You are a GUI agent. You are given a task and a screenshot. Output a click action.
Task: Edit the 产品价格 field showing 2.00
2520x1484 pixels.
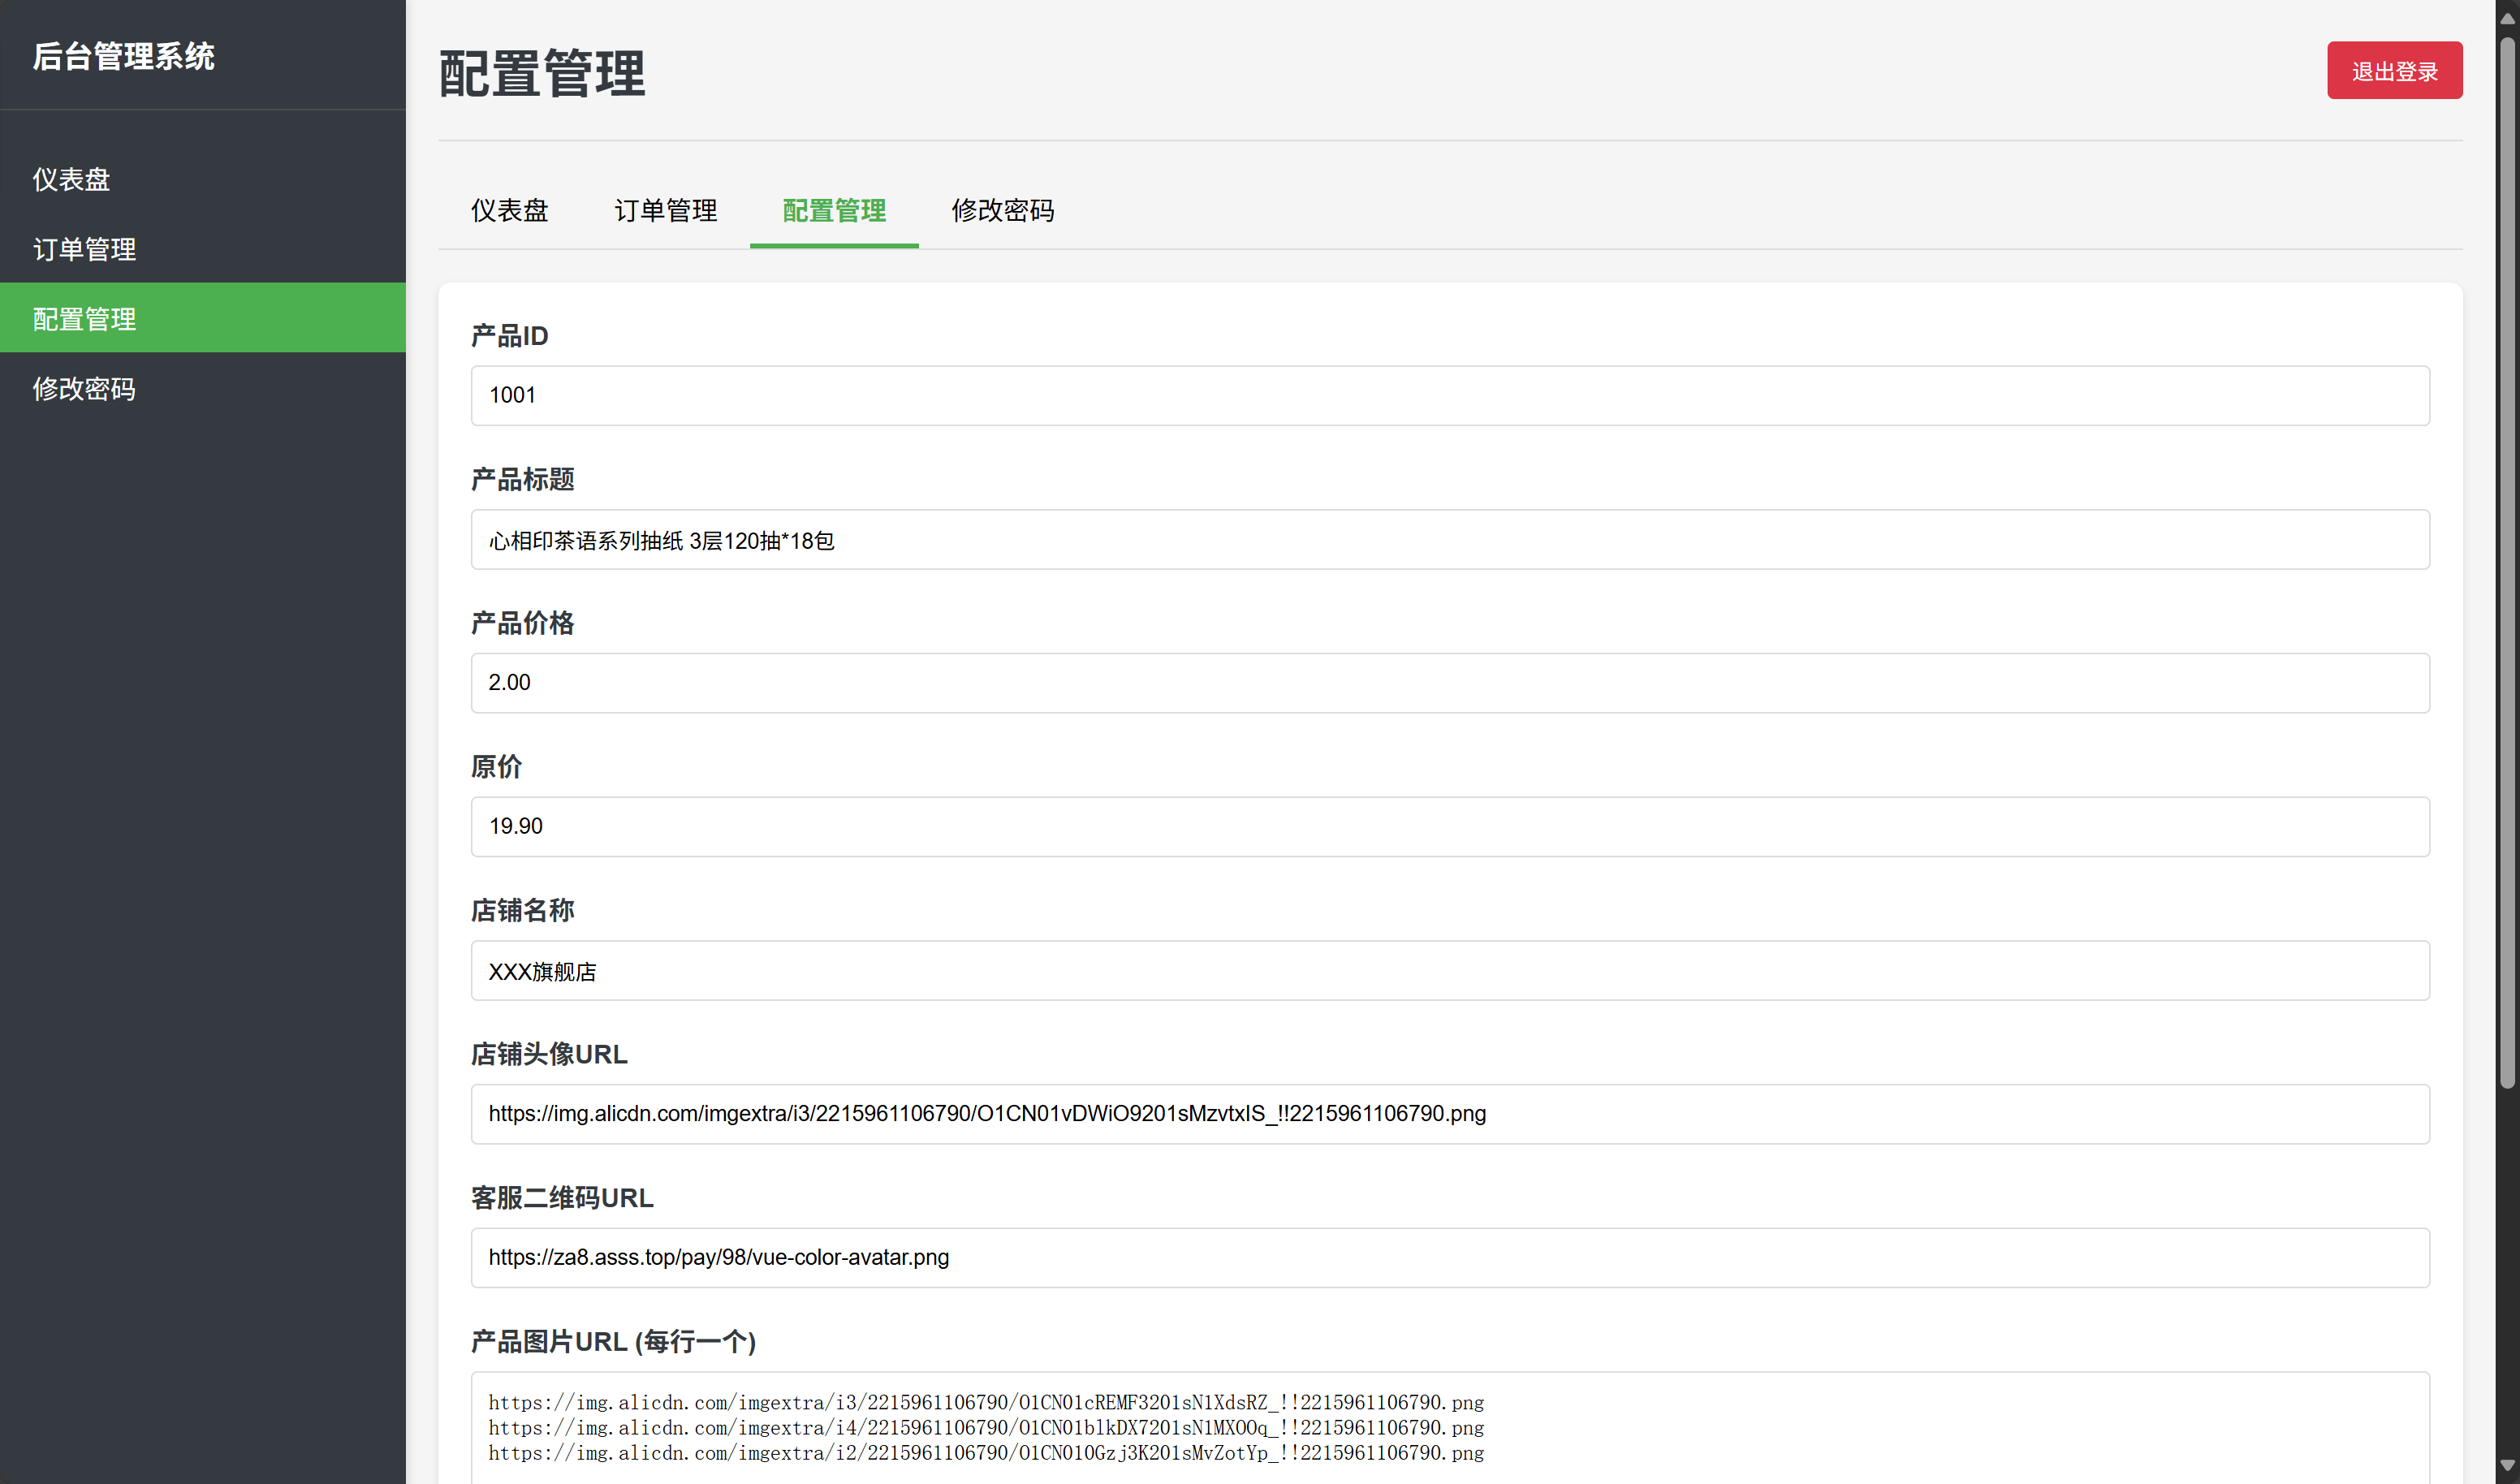pyautogui.click(x=1450, y=683)
